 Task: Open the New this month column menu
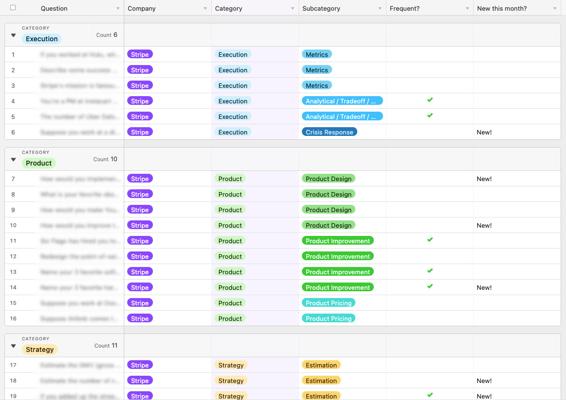(x=555, y=8)
